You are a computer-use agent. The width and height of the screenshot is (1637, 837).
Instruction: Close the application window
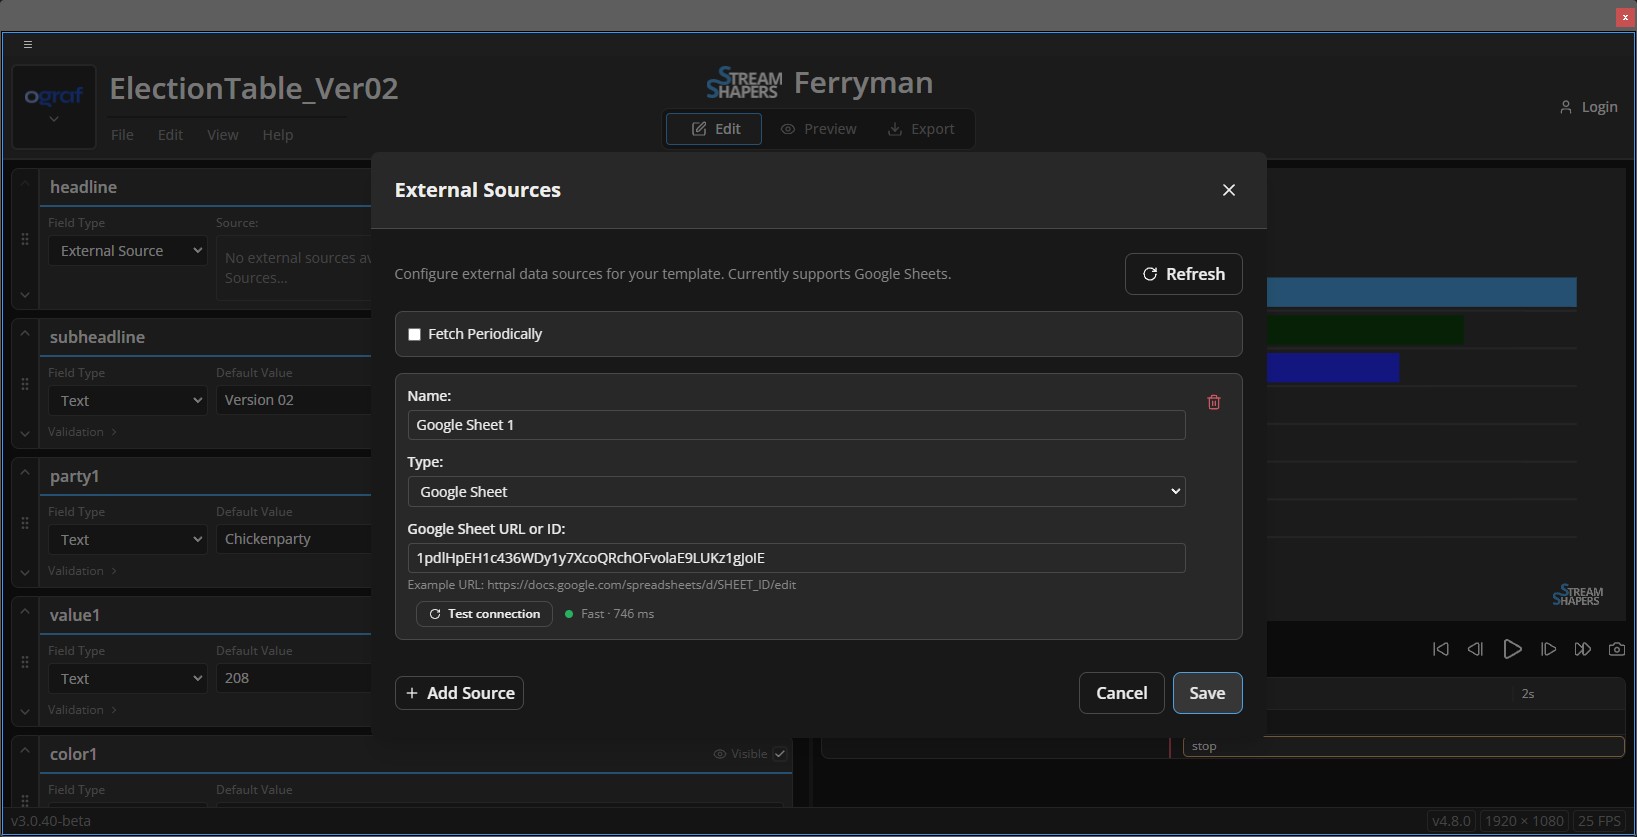pyautogui.click(x=1625, y=17)
